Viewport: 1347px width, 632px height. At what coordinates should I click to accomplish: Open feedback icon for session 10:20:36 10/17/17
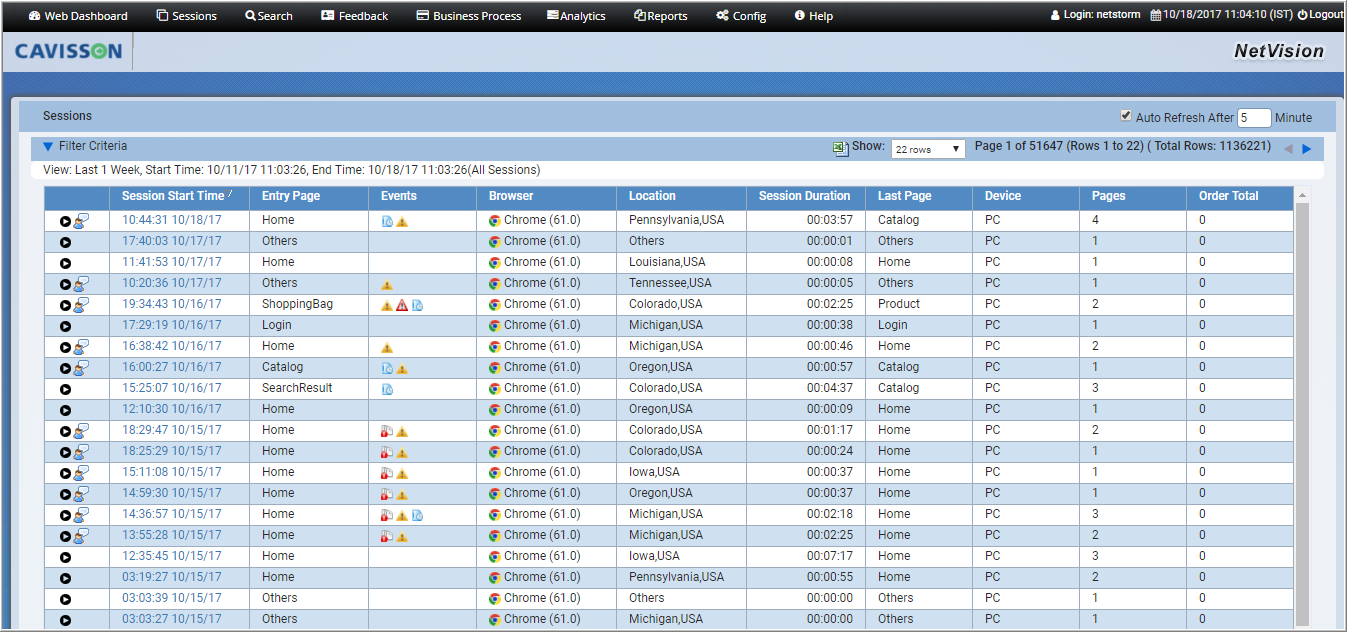tap(81, 283)
